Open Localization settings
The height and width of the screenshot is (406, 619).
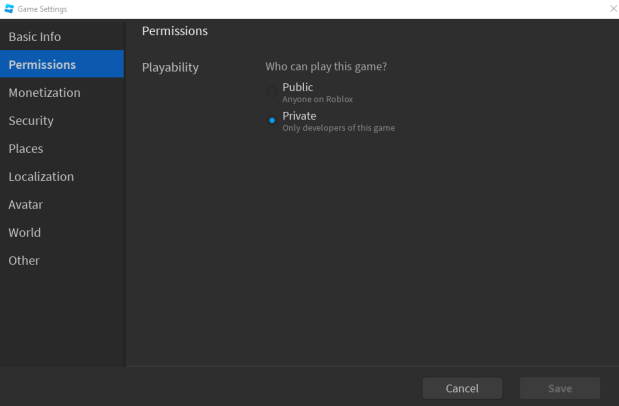click(62, 177)
